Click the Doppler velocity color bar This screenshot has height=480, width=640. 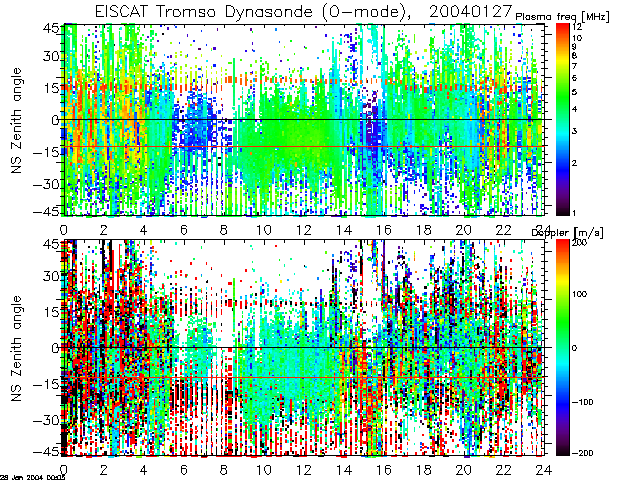pos(562,347)
